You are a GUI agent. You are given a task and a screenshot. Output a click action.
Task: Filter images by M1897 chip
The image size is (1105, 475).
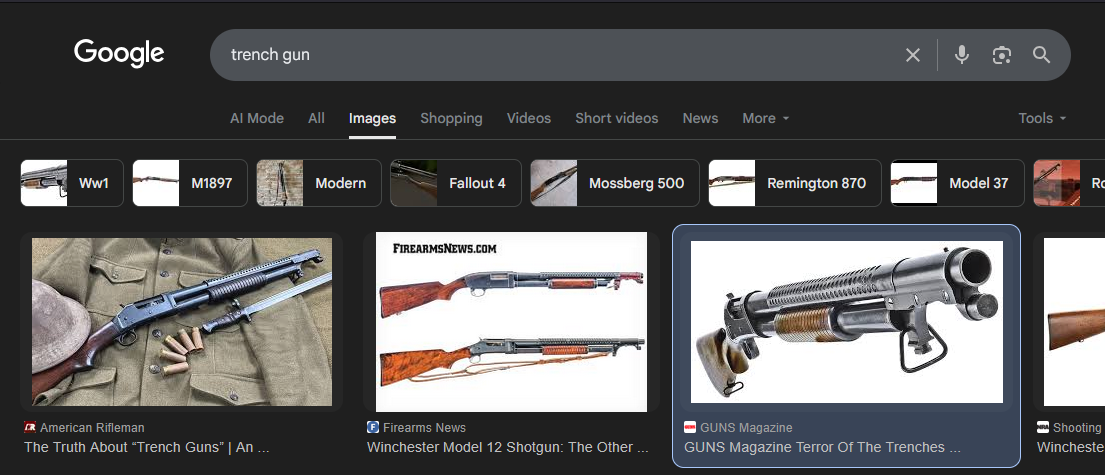pyautogui.click(x=190, y=183)
